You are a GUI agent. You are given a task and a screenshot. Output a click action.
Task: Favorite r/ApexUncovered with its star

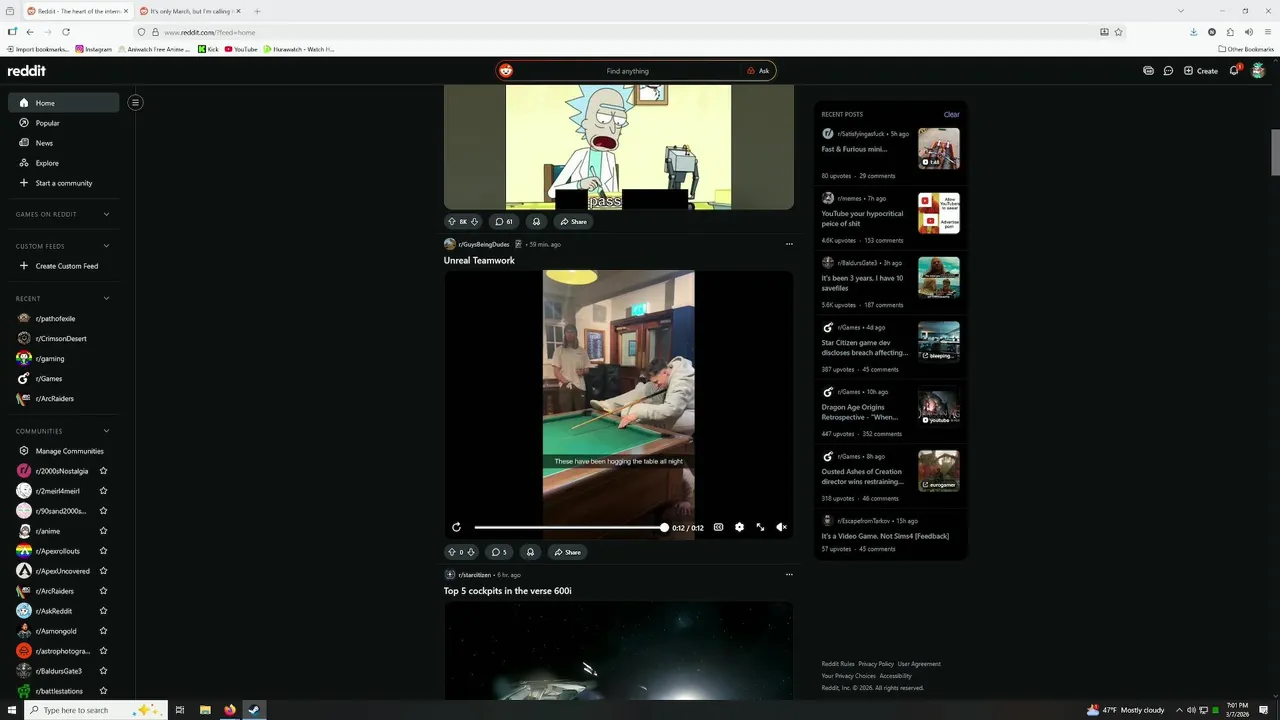coord(103,571)
